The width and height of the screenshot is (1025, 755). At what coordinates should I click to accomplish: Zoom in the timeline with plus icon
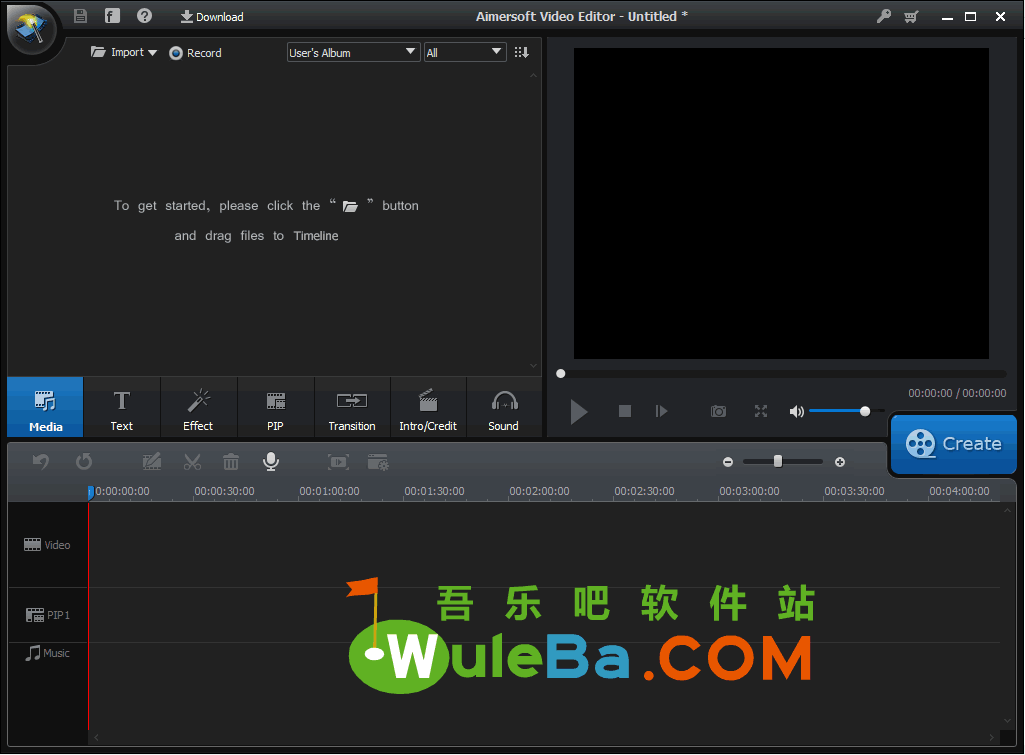840,462
